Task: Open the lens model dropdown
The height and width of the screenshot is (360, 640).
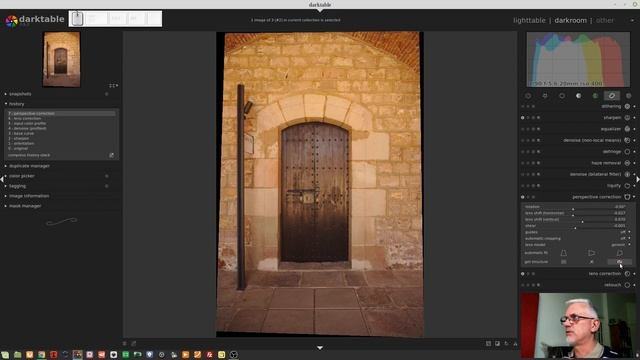Action: (x=577, y=245)
